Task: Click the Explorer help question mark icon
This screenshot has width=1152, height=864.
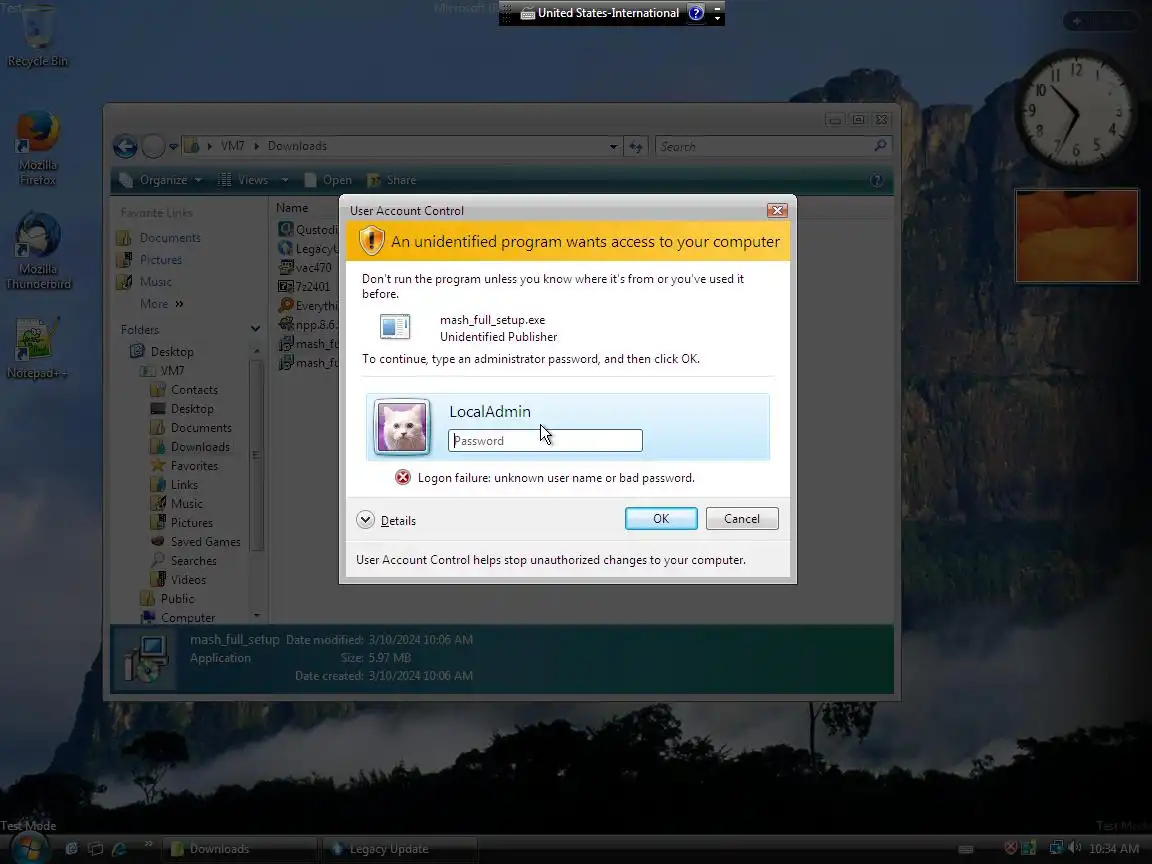Action: pyautogui.click(x=876, y=180)
